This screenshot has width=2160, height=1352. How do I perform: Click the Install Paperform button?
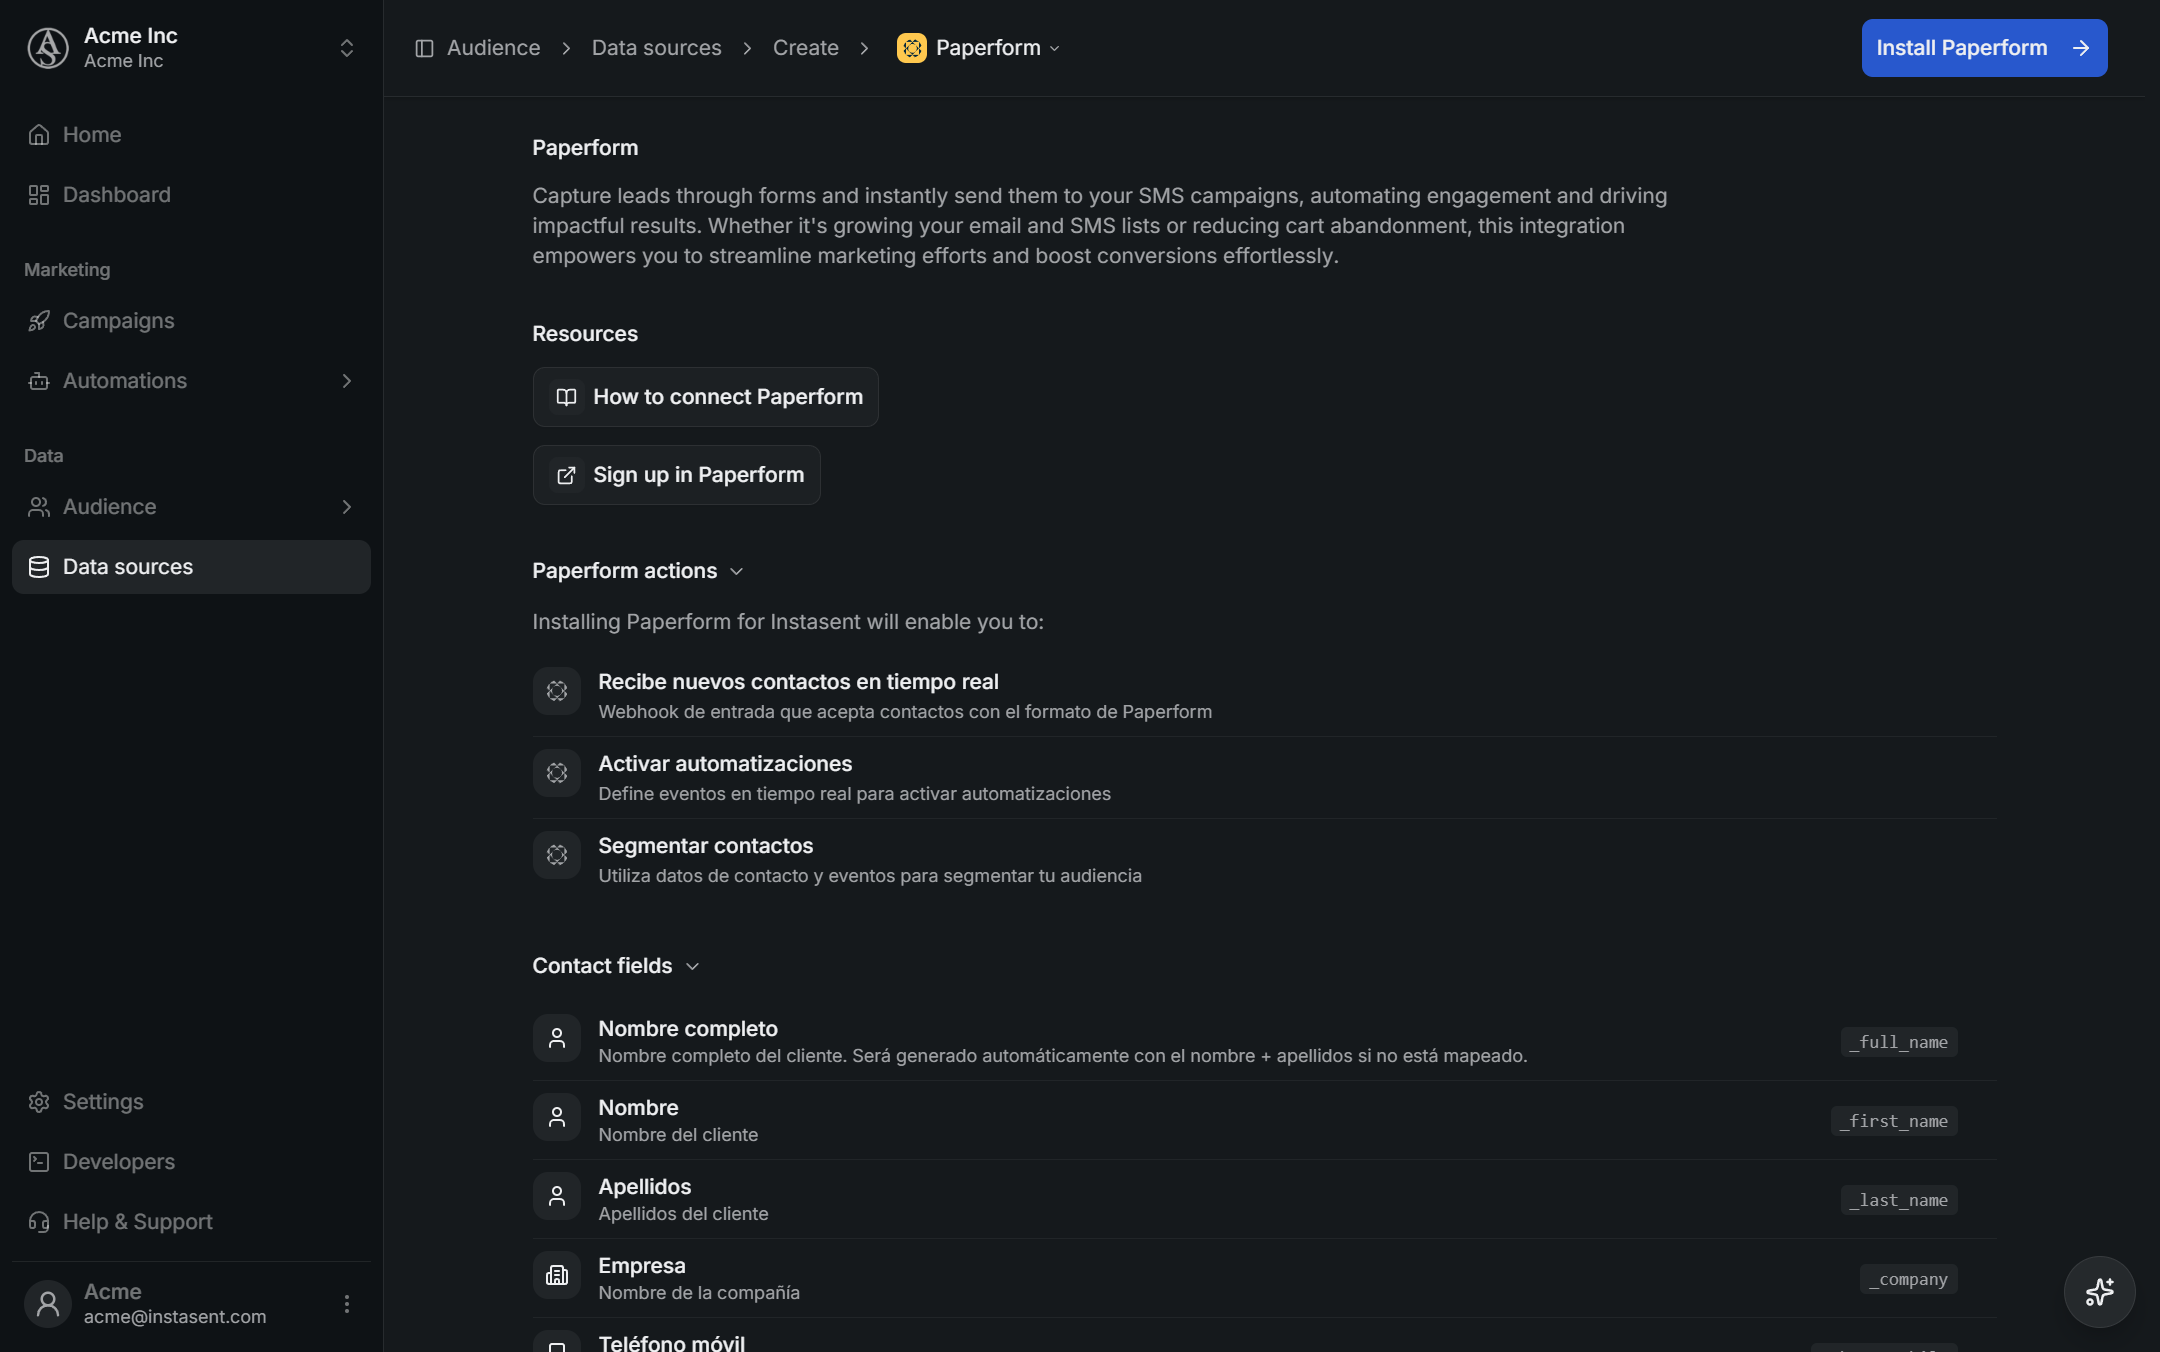[1984, 48]
